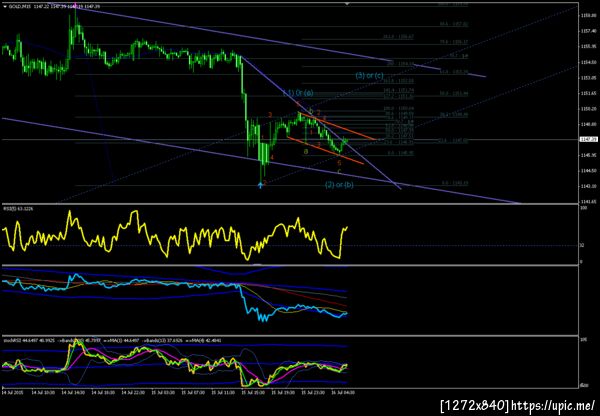
Task: Select the orange "4" wave label near the low
Action: tap(272, 157)
